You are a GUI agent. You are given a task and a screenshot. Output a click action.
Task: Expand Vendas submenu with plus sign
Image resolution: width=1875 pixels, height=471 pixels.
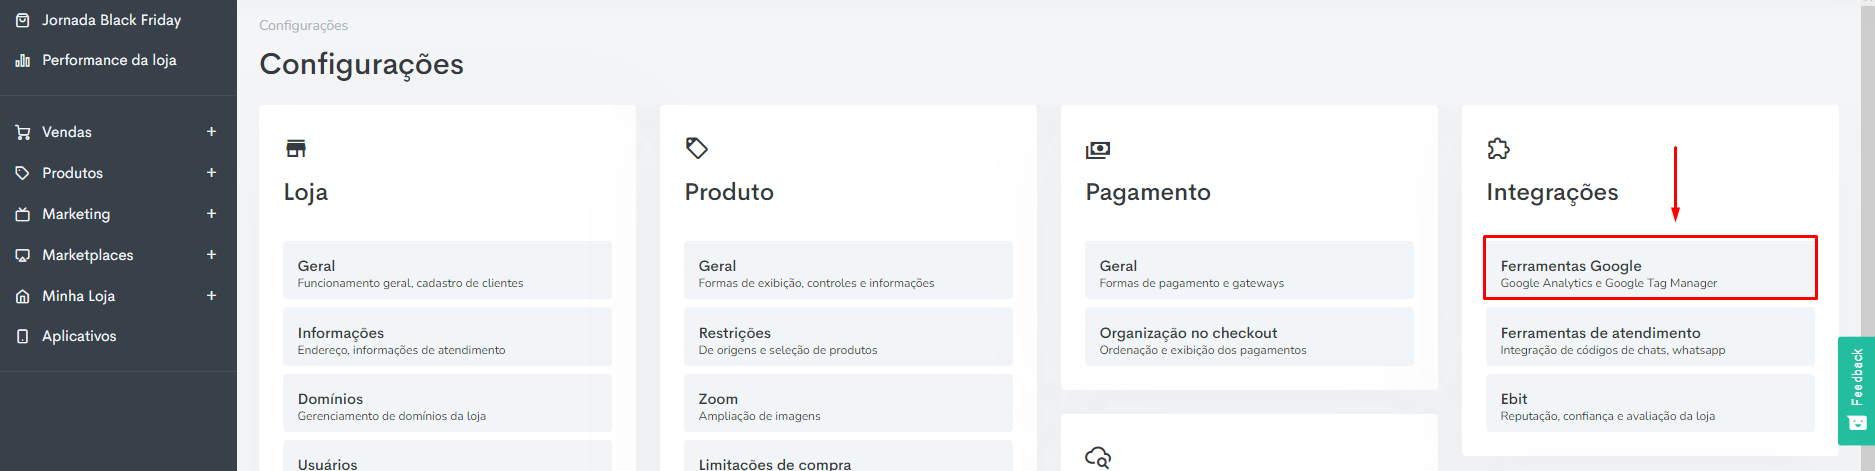tap(211, 132)
